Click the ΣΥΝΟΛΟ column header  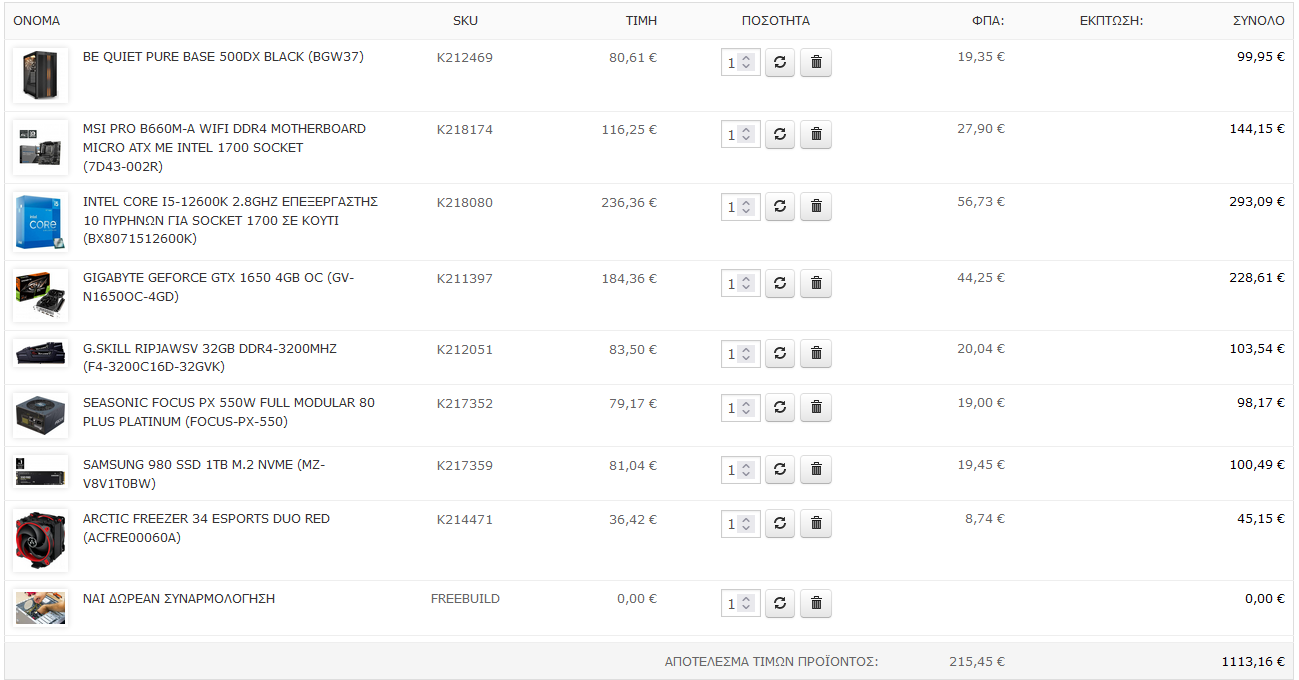(1259, 20)
